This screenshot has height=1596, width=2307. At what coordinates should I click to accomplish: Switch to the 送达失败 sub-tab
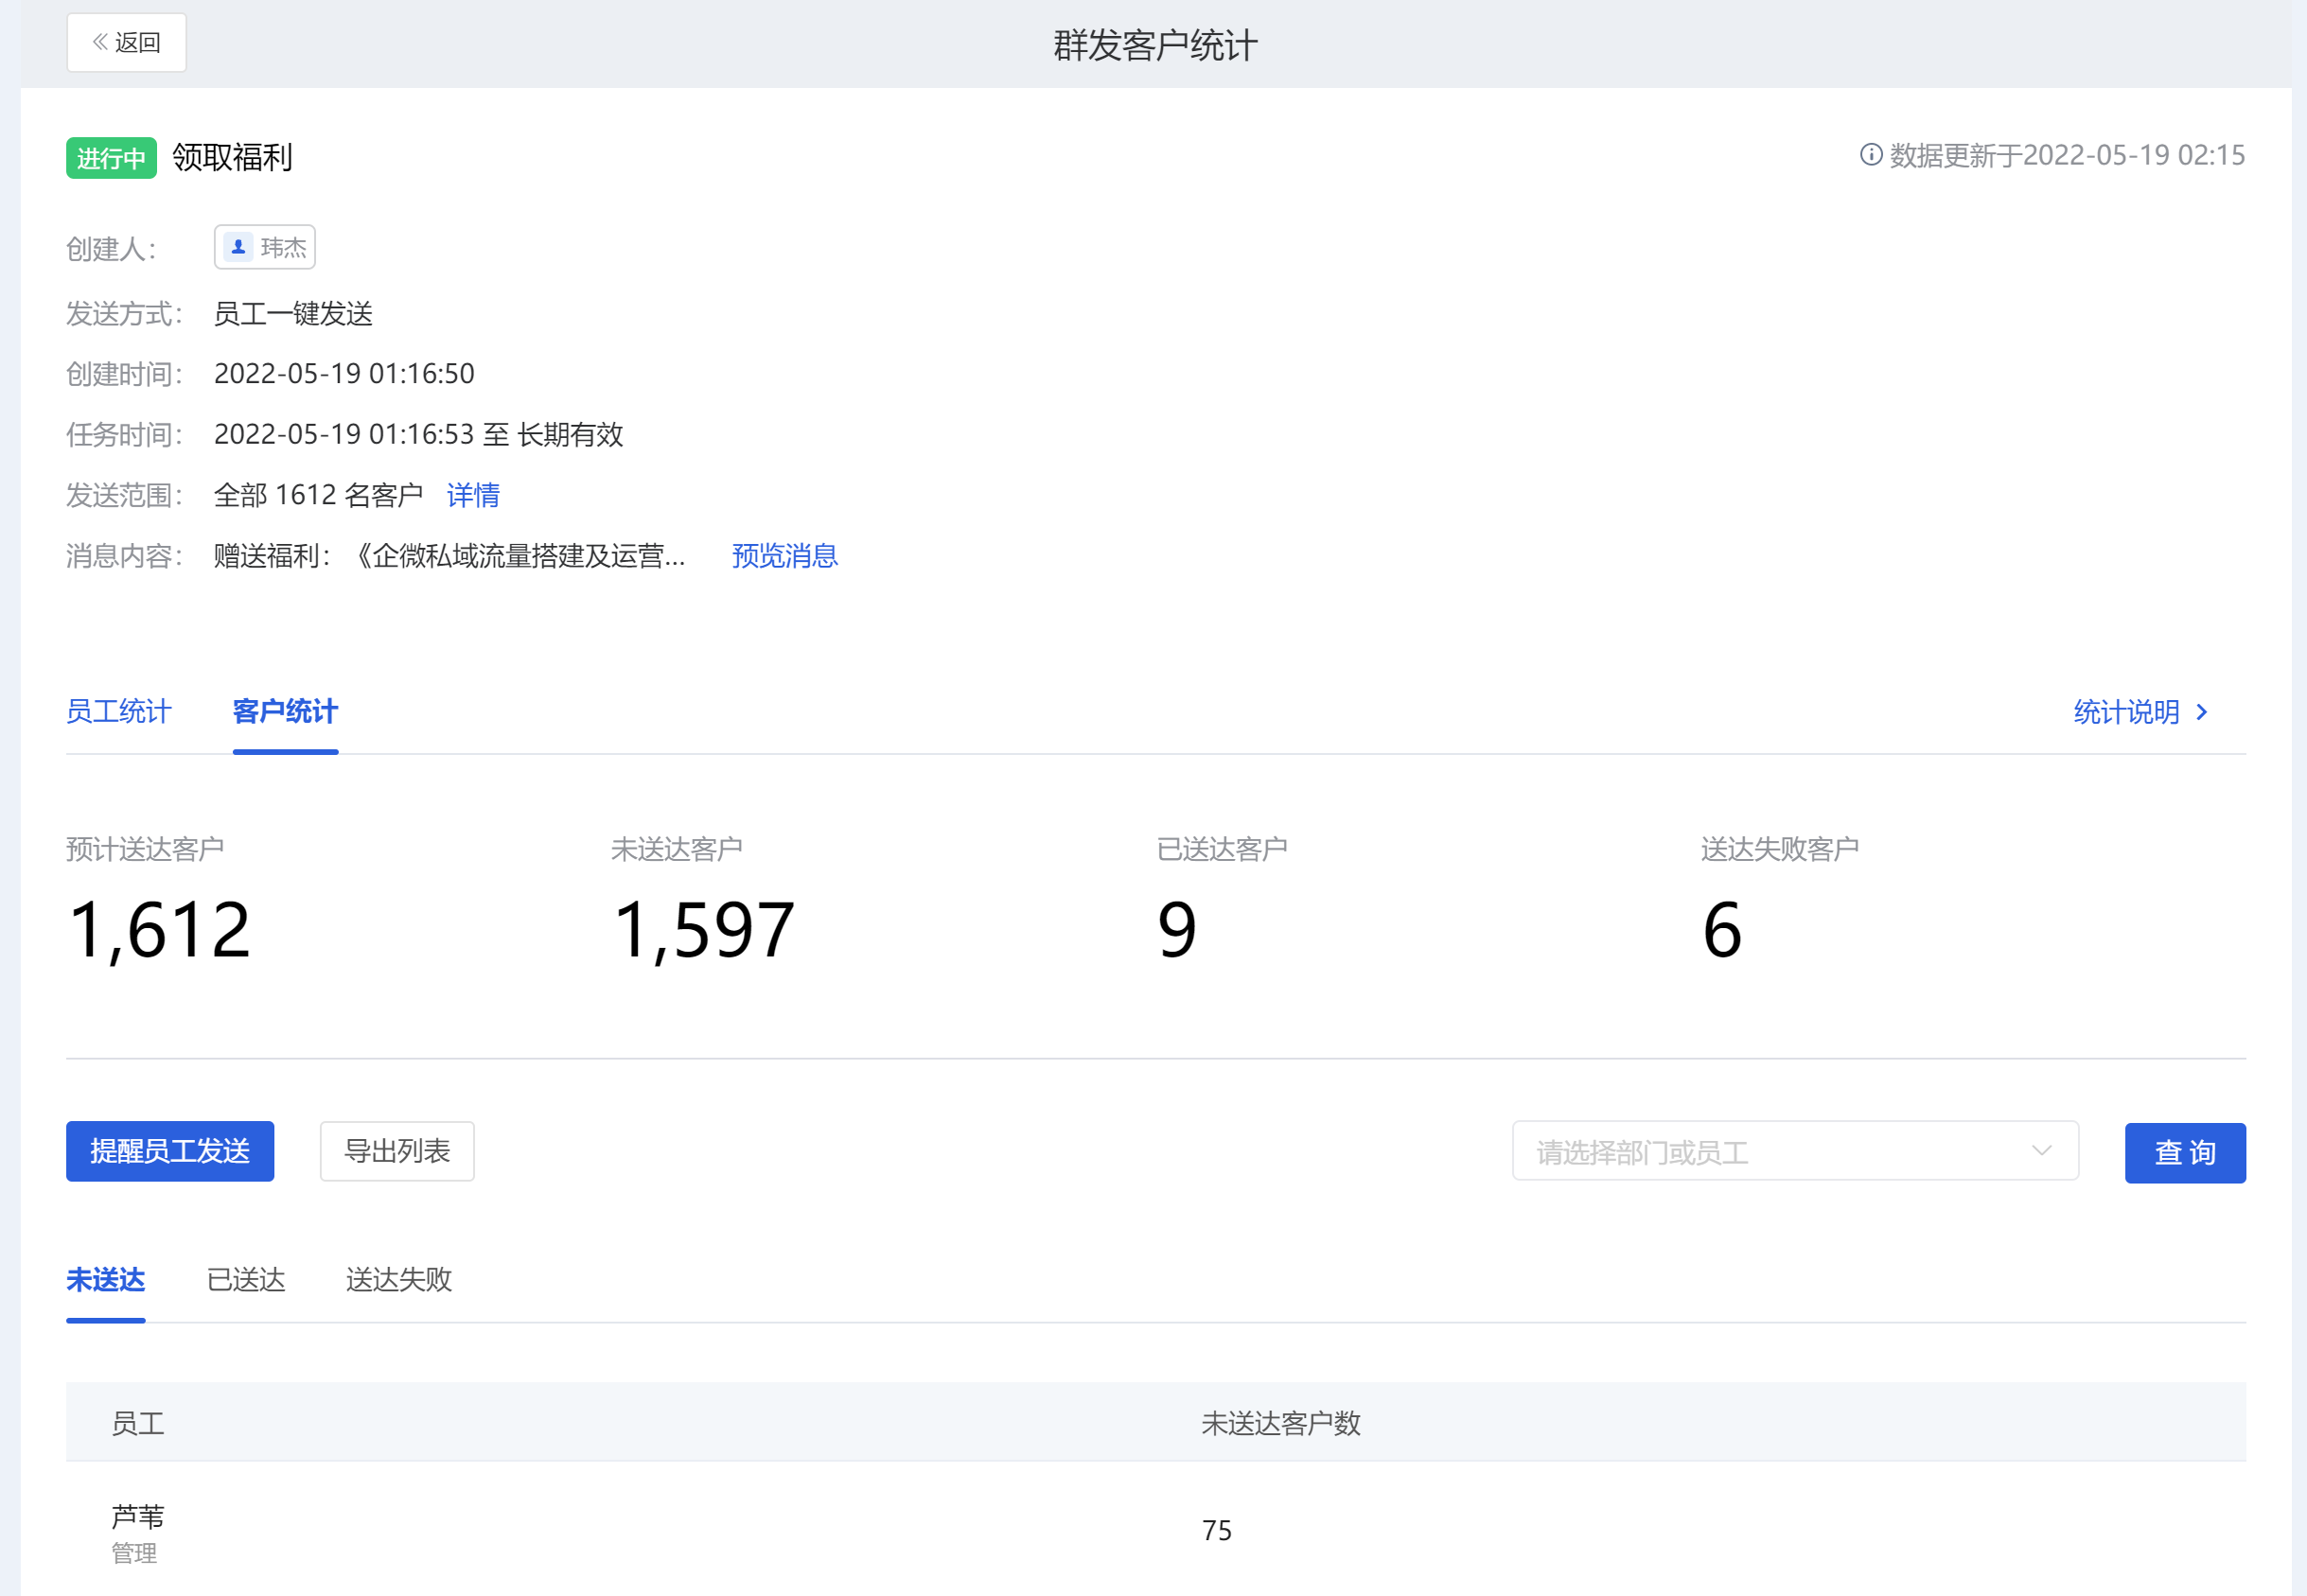[x=399, y=1280]
